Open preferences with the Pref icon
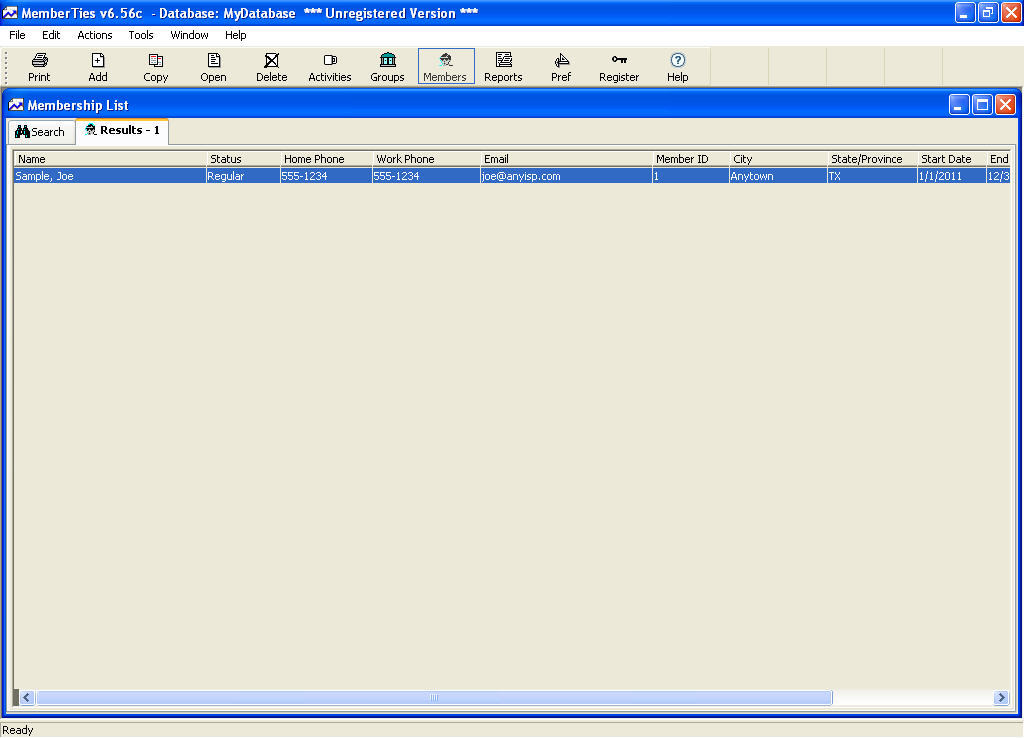 pos(561,67)
